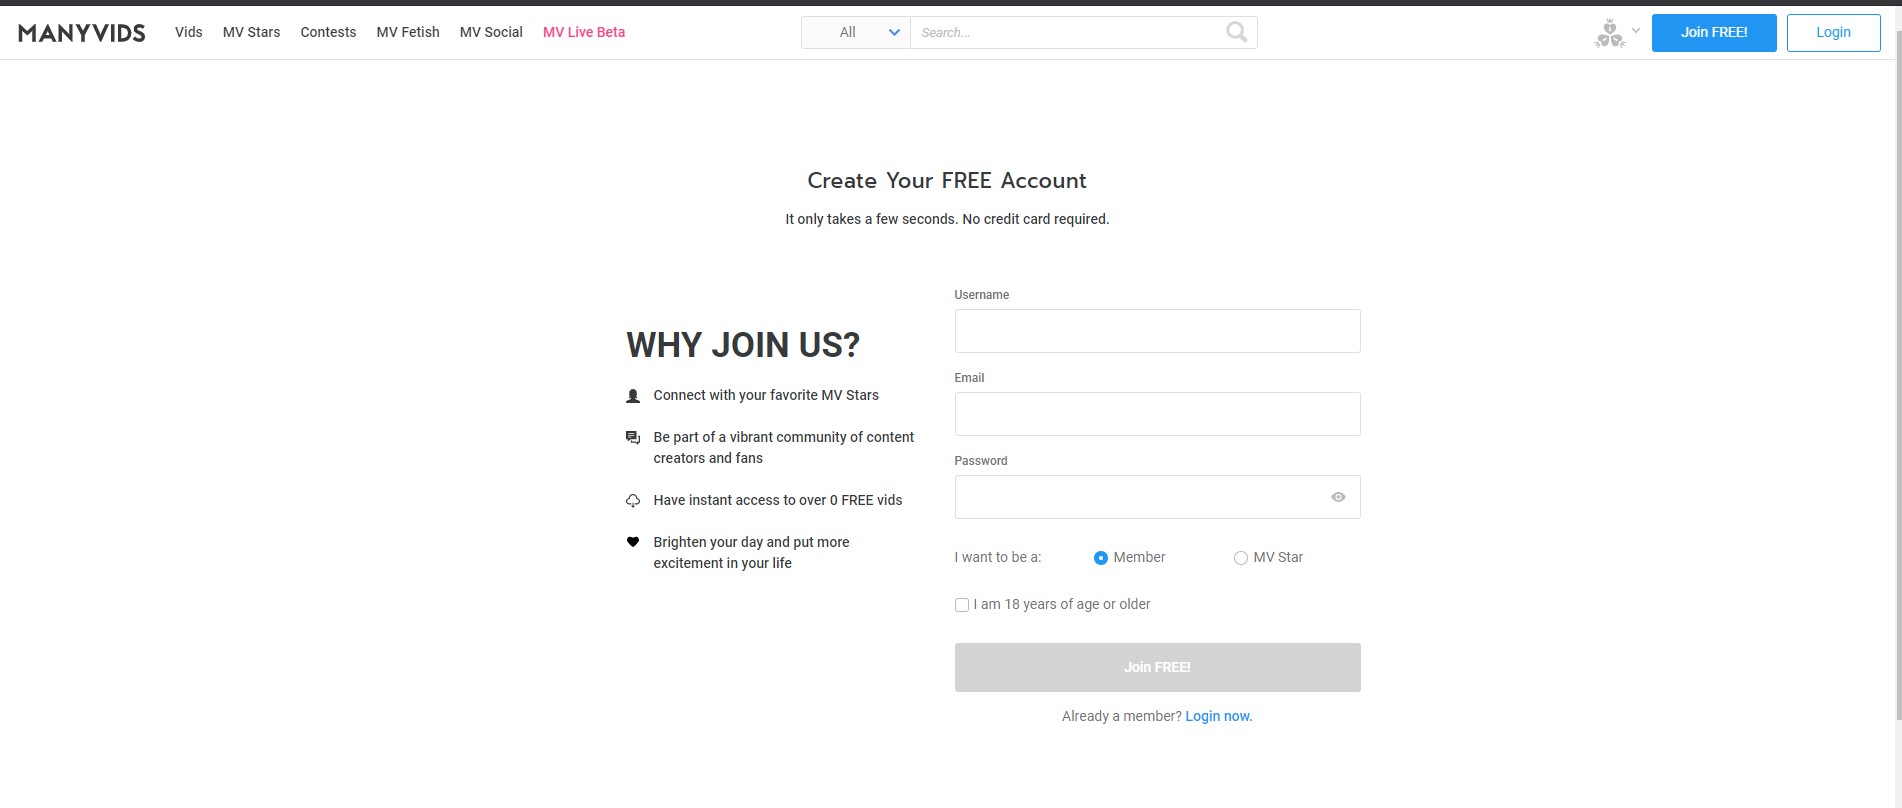Click the 'Create Your FREE Account' heading
This screenshot has width=1902, height=808.
[x=947, y=181]
